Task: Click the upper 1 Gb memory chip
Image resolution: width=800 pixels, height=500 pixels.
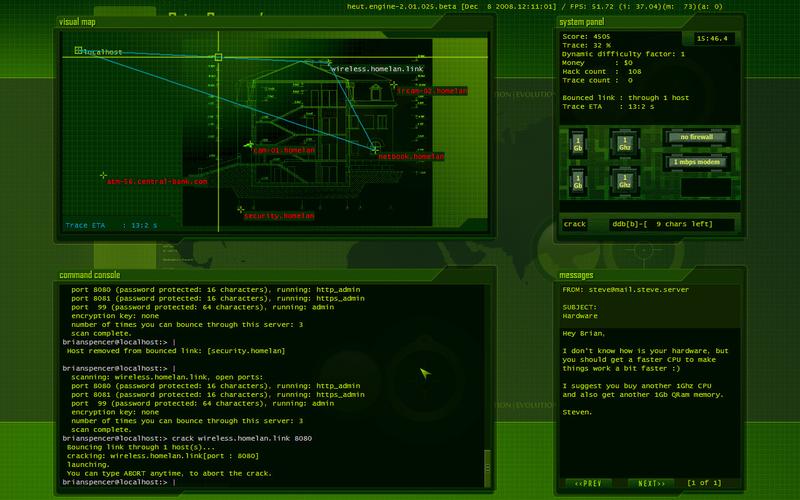Action: [577, 142]
